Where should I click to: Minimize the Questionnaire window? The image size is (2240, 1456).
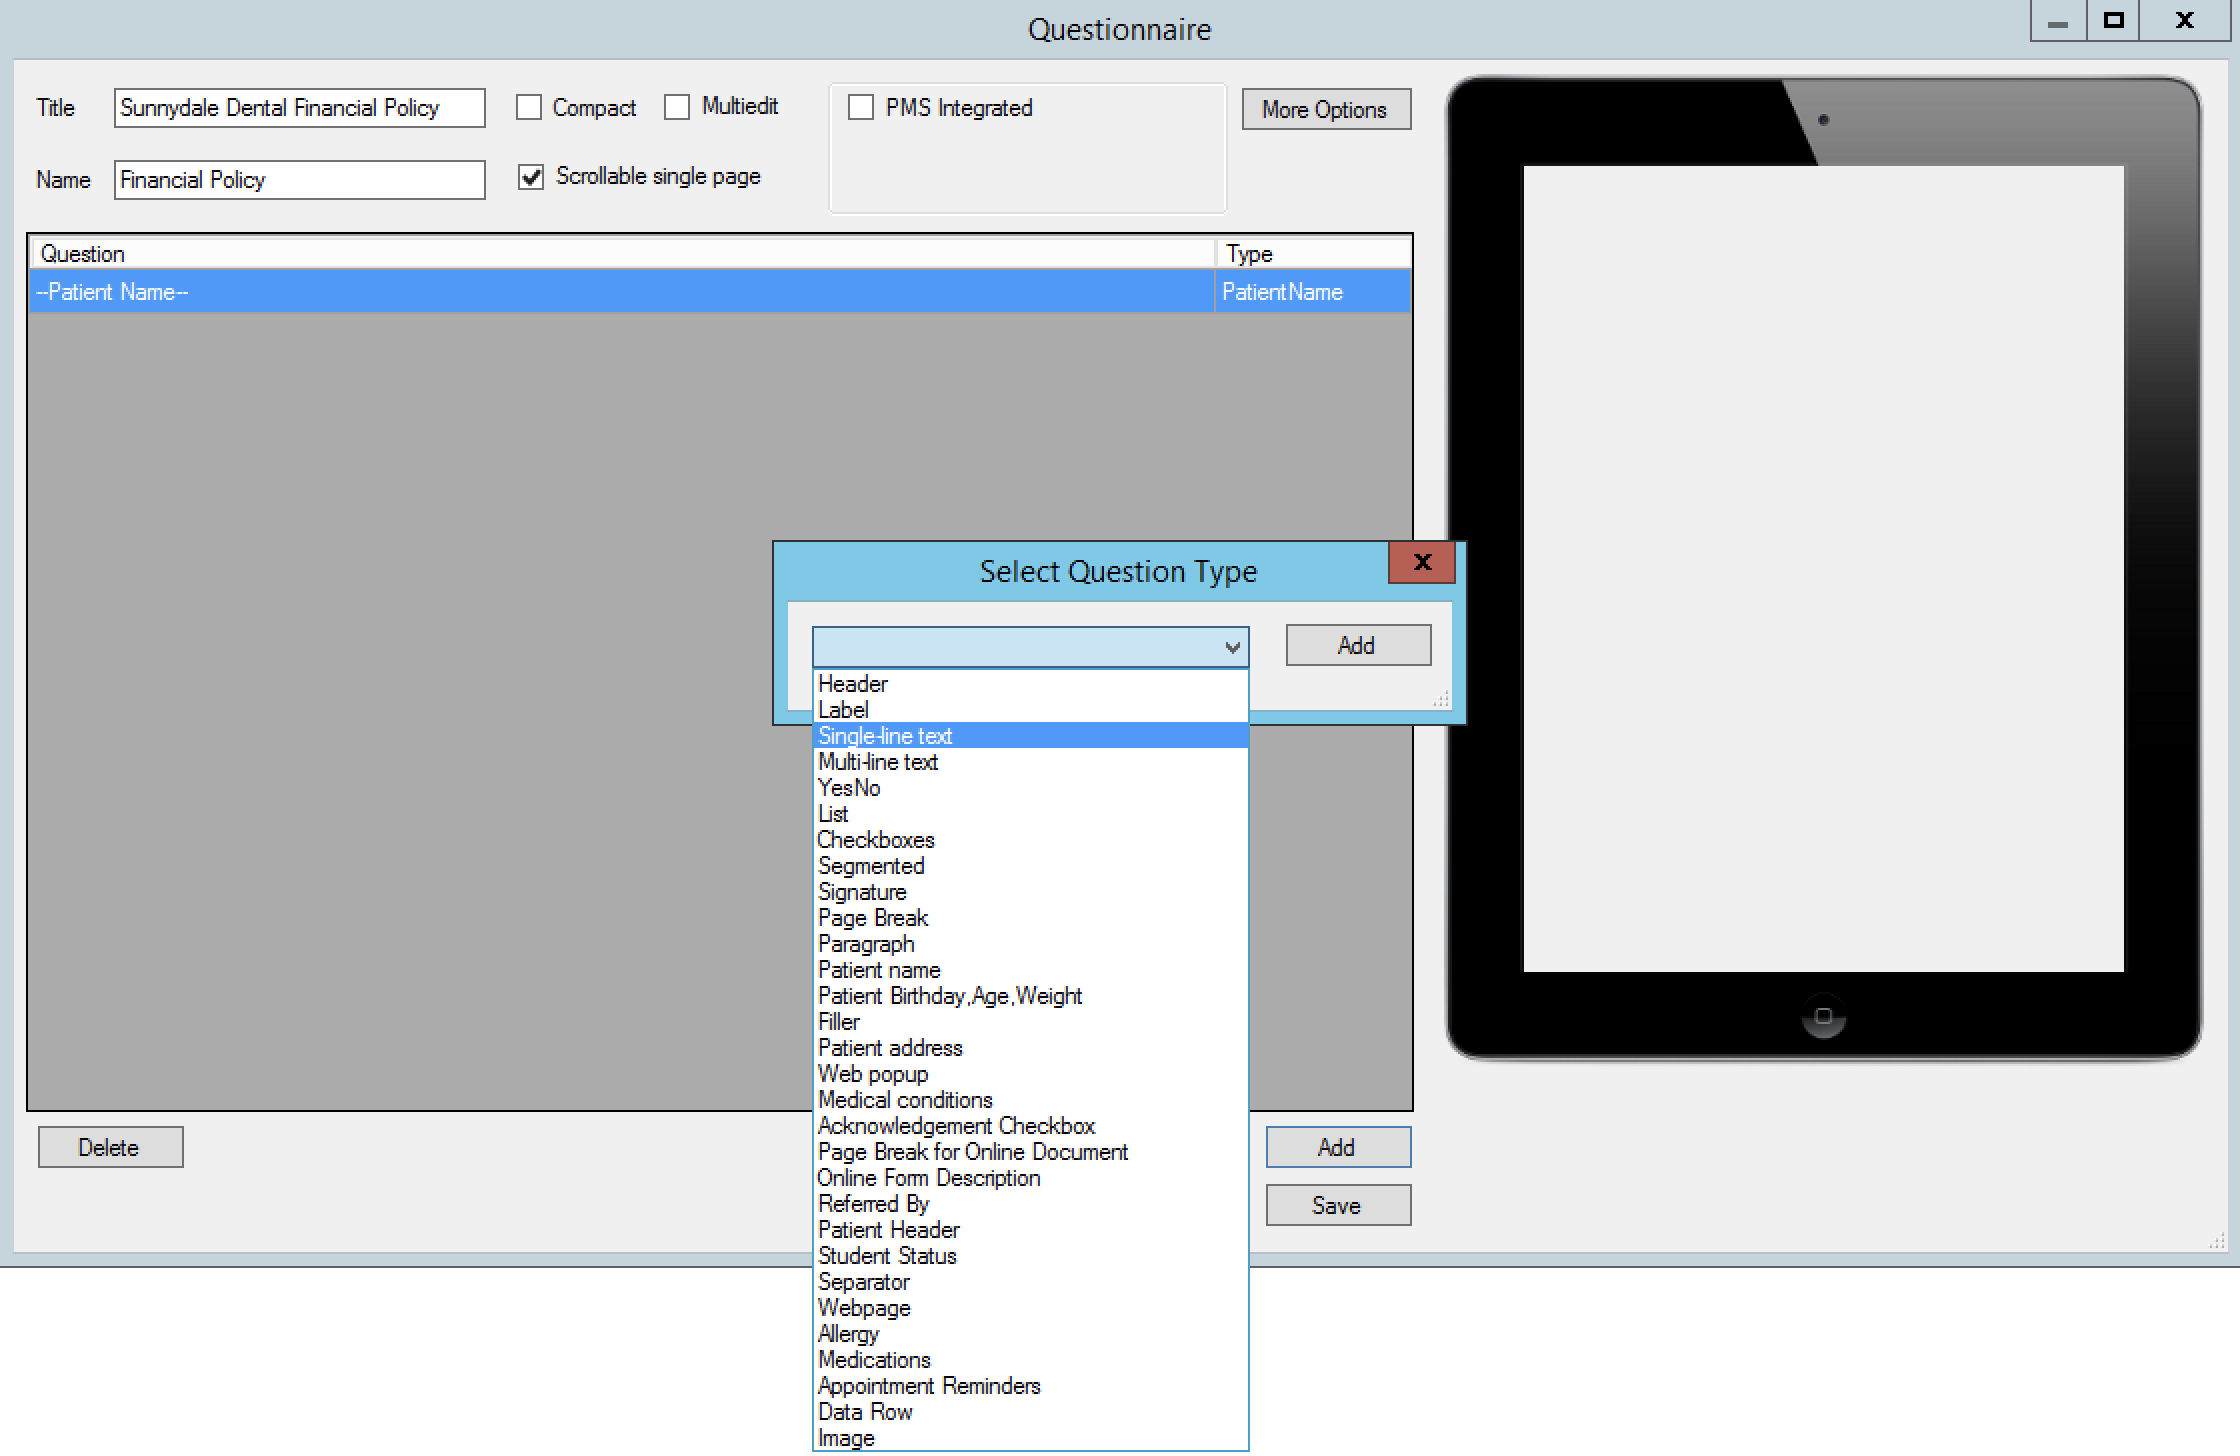click(x=2058, y=22)
